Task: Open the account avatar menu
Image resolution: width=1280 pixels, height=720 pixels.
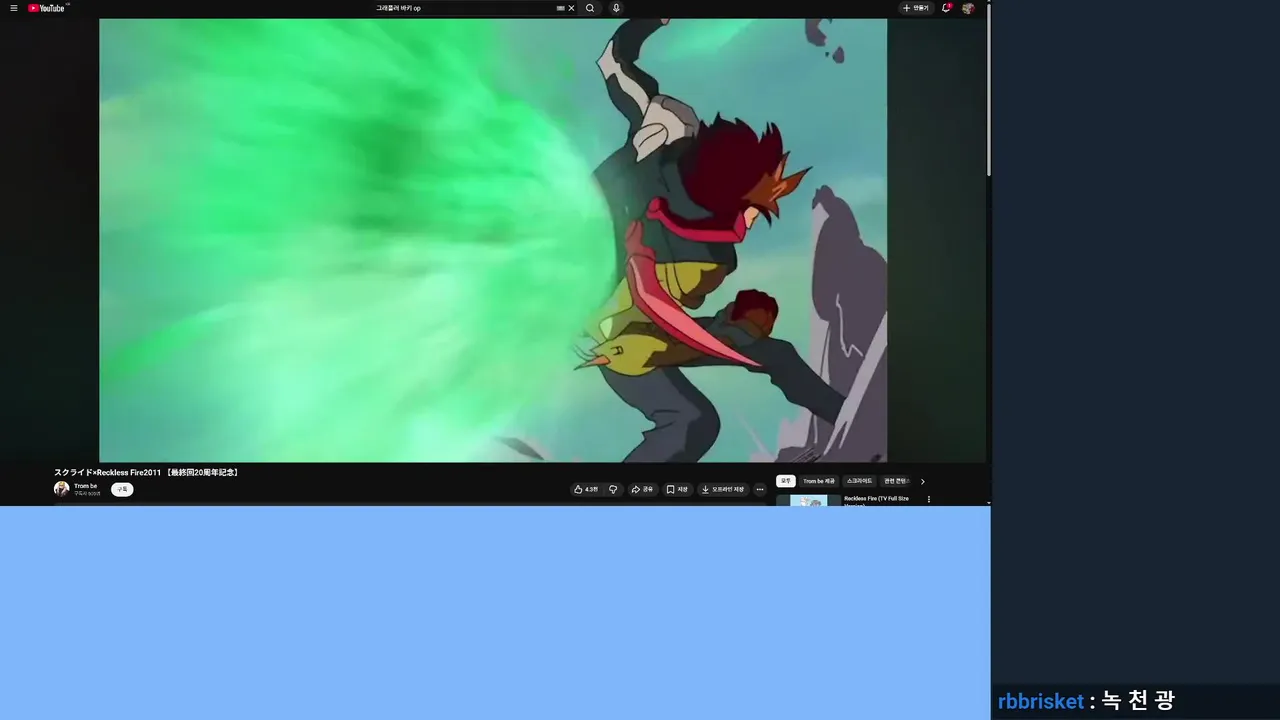Action: (968, 8)
